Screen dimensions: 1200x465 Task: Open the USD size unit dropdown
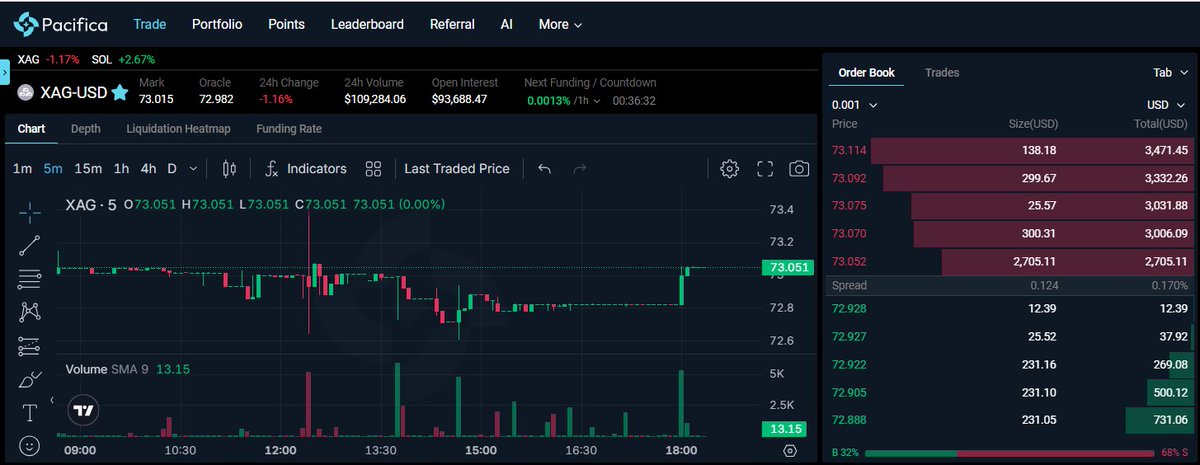point(1166,105)
